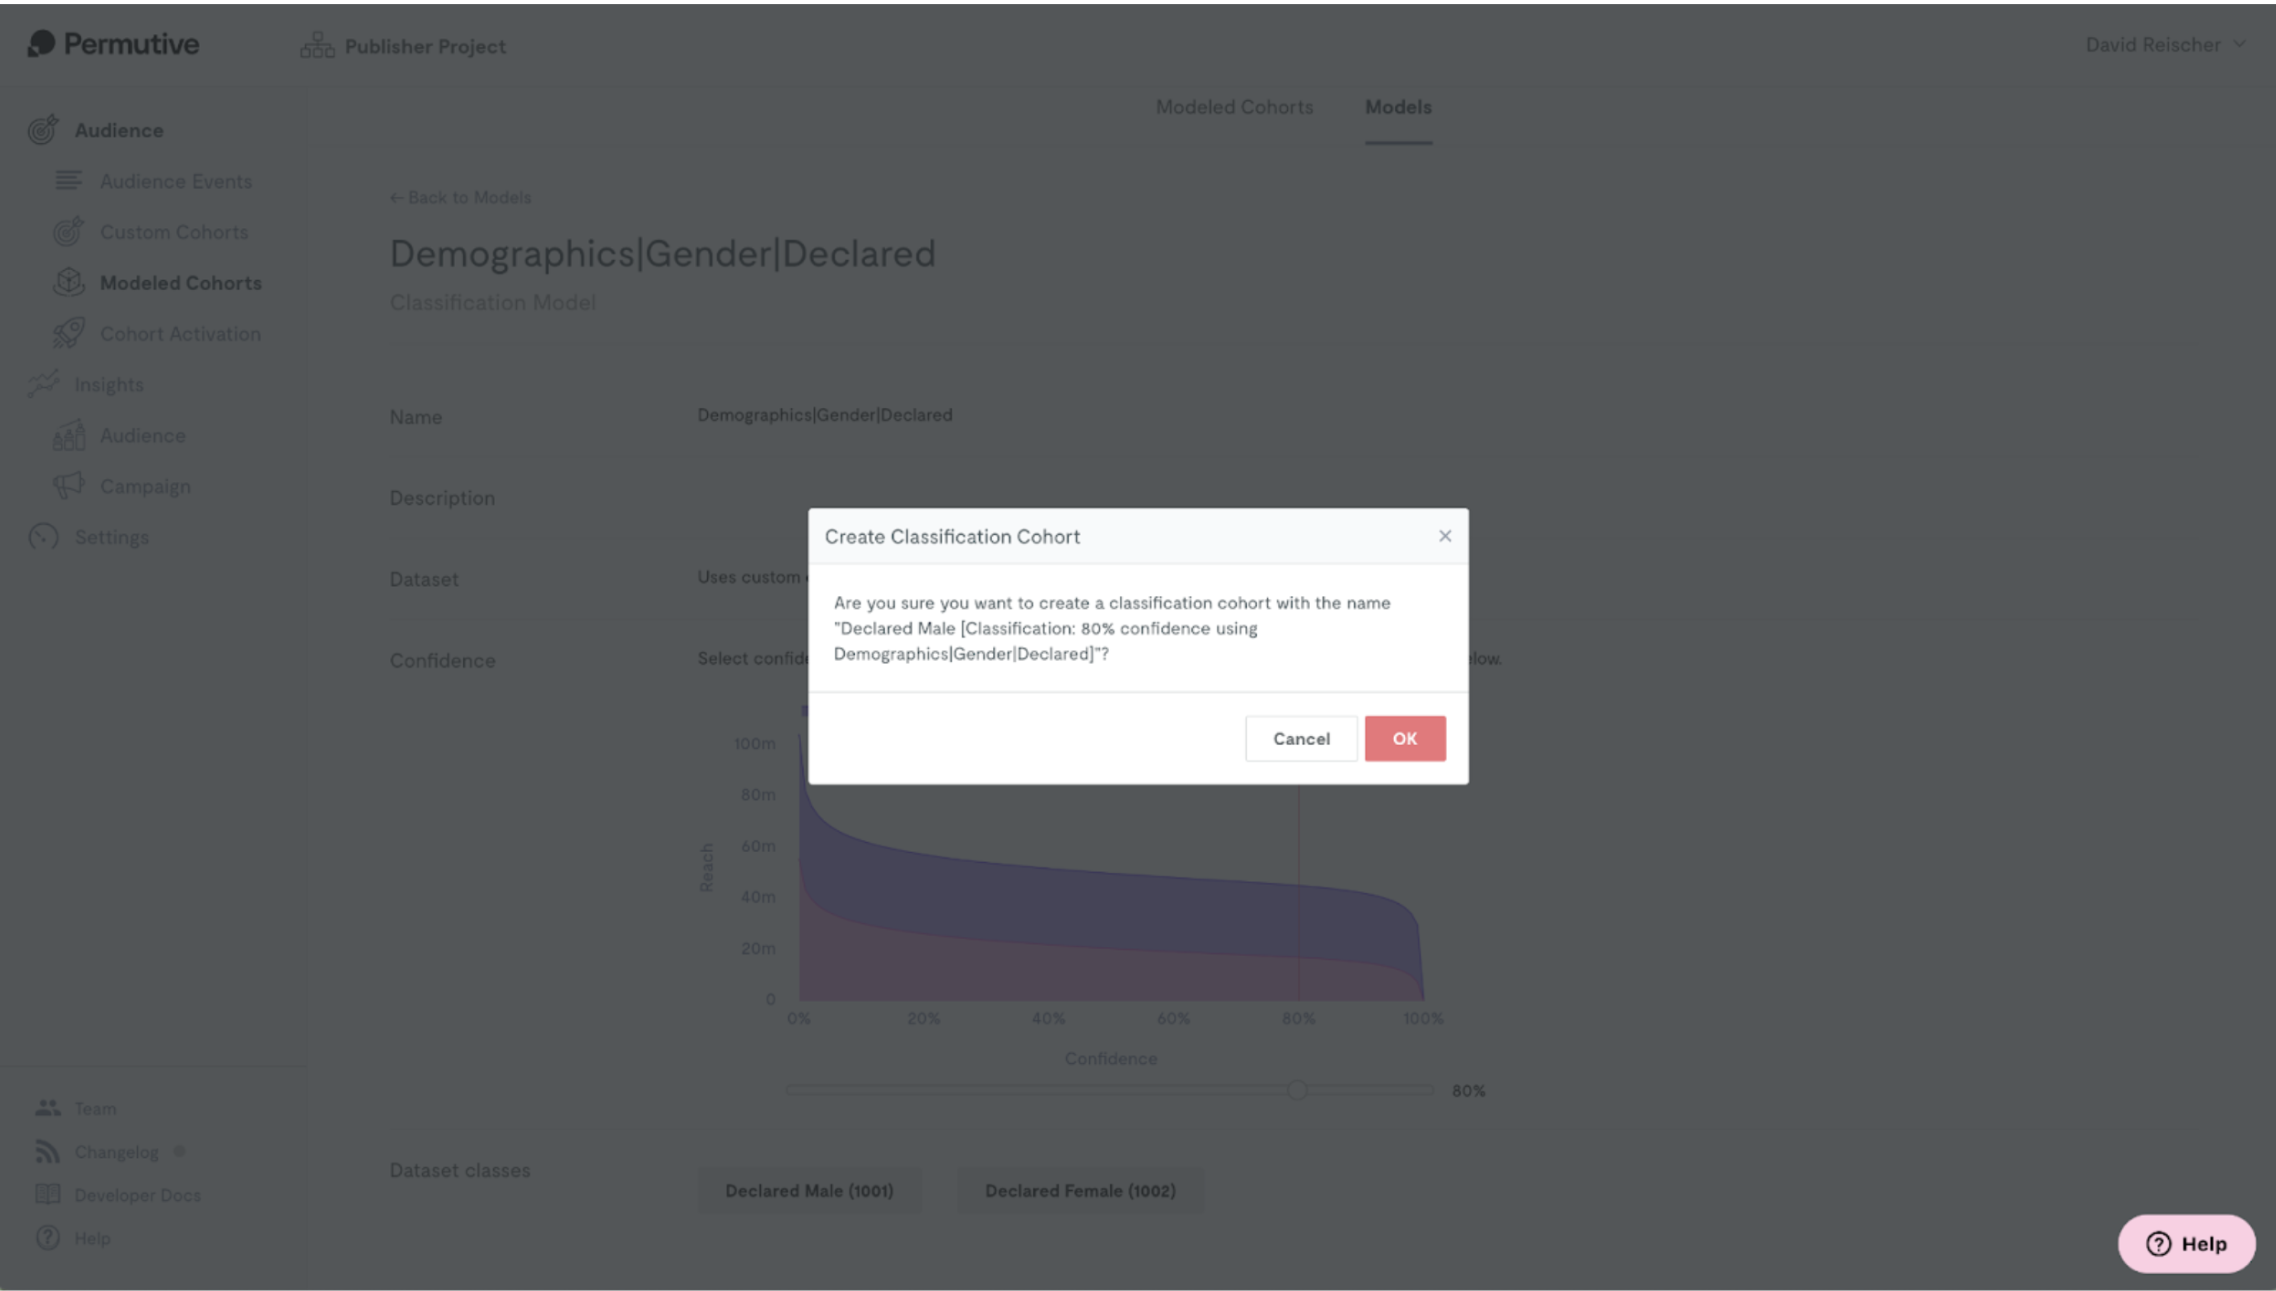Click the Settings gauge icon
This screenshot has width=2276, height=1291.
43,537
